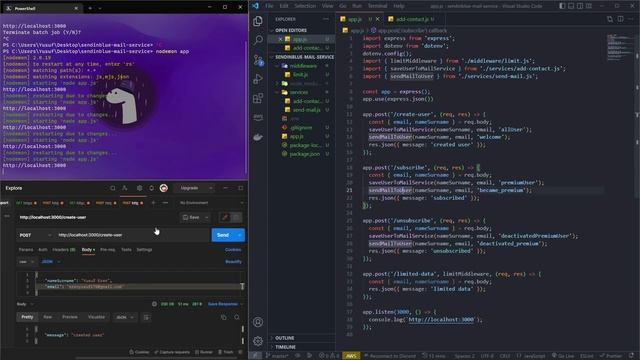This screenshot has height=360, width=640.
Task: Open send-mail.js in the services folder
Action: coord(306,110)
